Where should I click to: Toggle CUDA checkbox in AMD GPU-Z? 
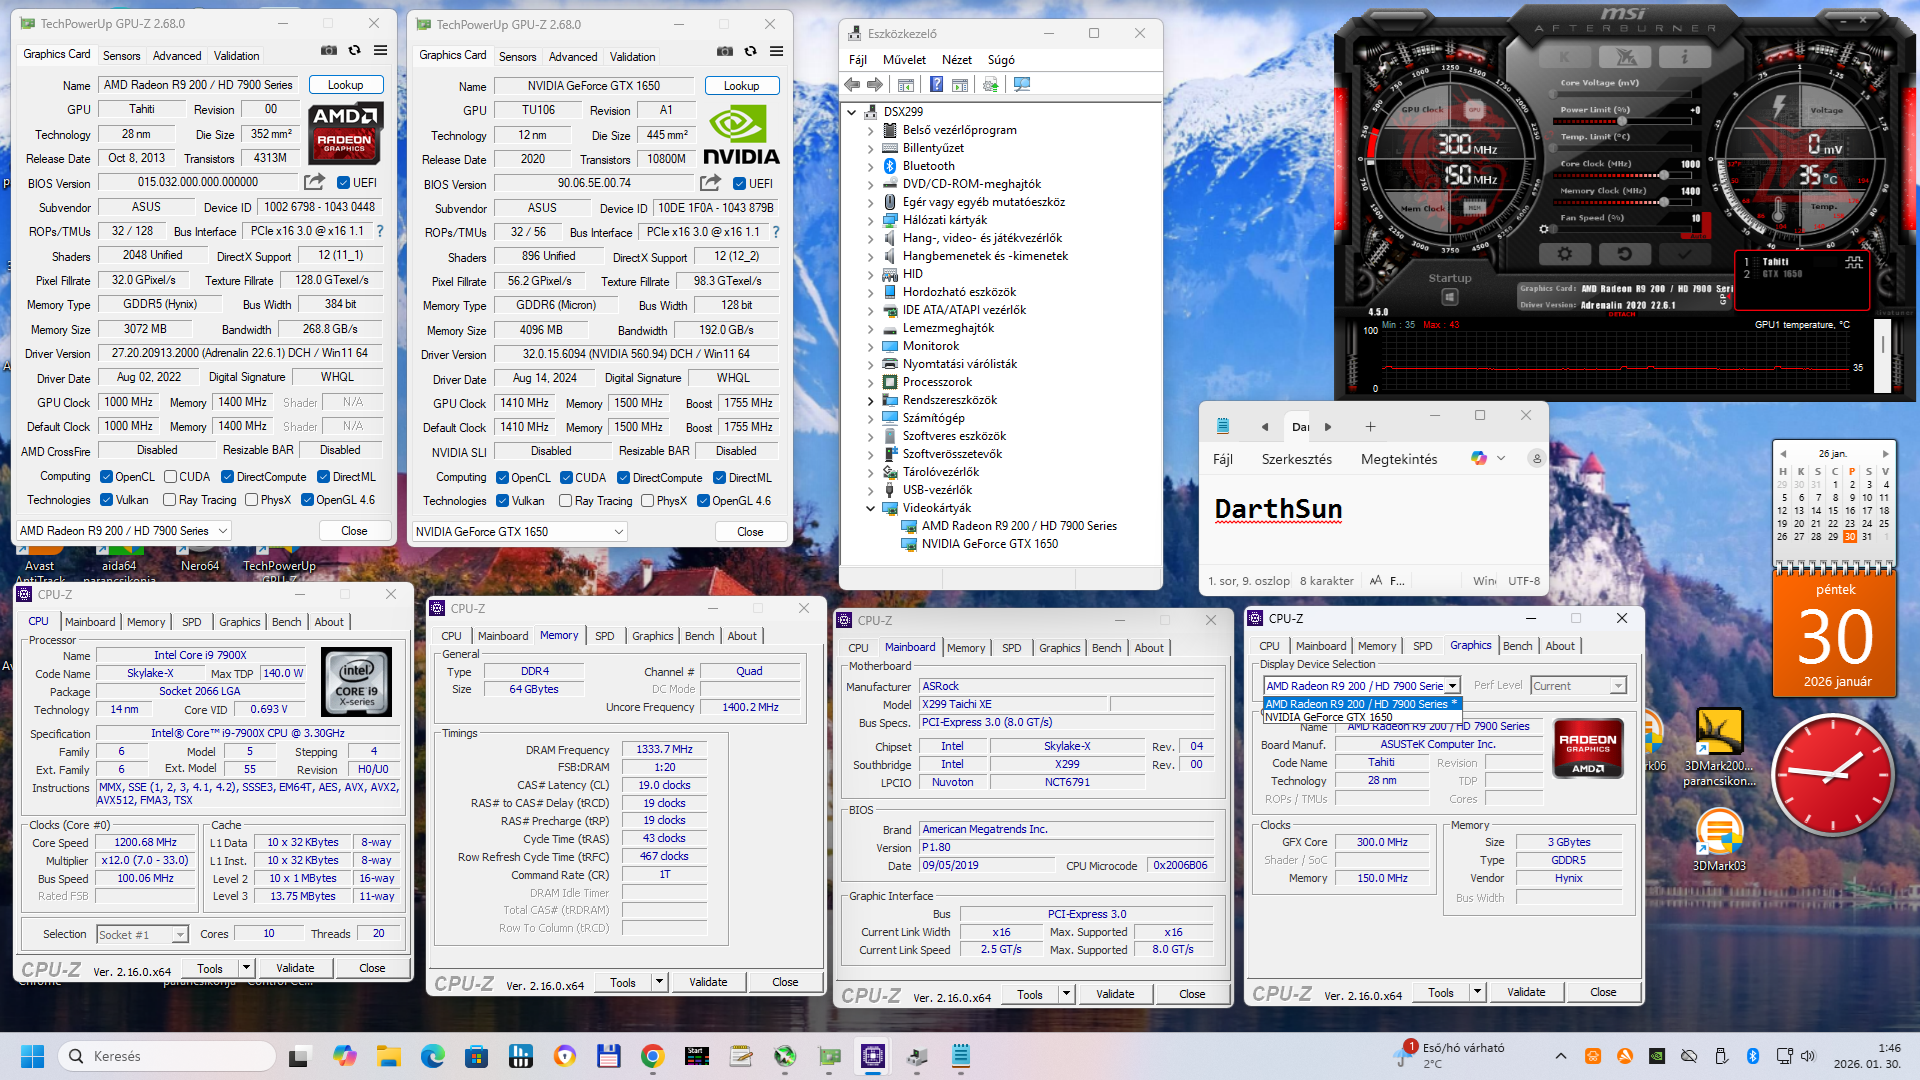(171, 477)
